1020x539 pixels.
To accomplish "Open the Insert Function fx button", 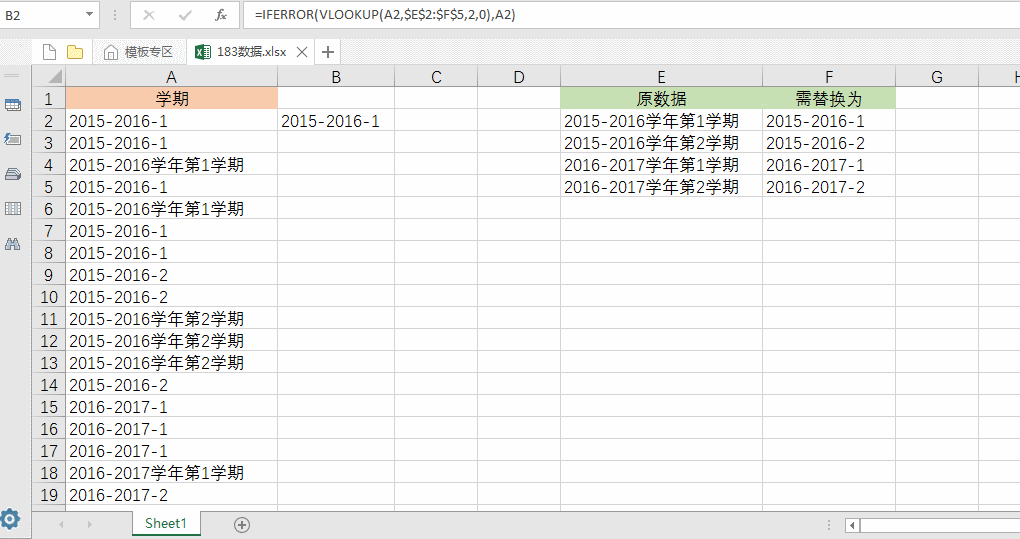I will [x=221, y=15].
